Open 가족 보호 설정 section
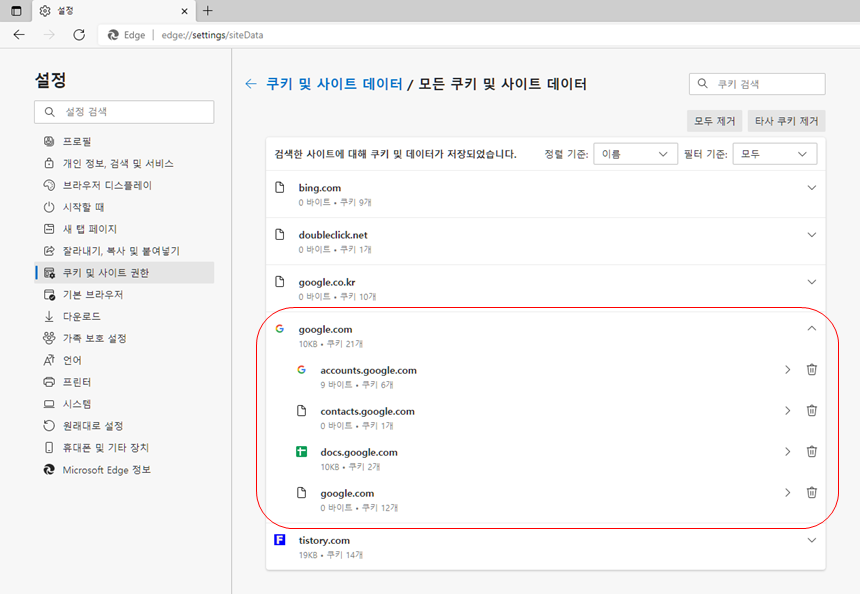The height and width of the screenshot is (594, 860). (x=124, y=338)
